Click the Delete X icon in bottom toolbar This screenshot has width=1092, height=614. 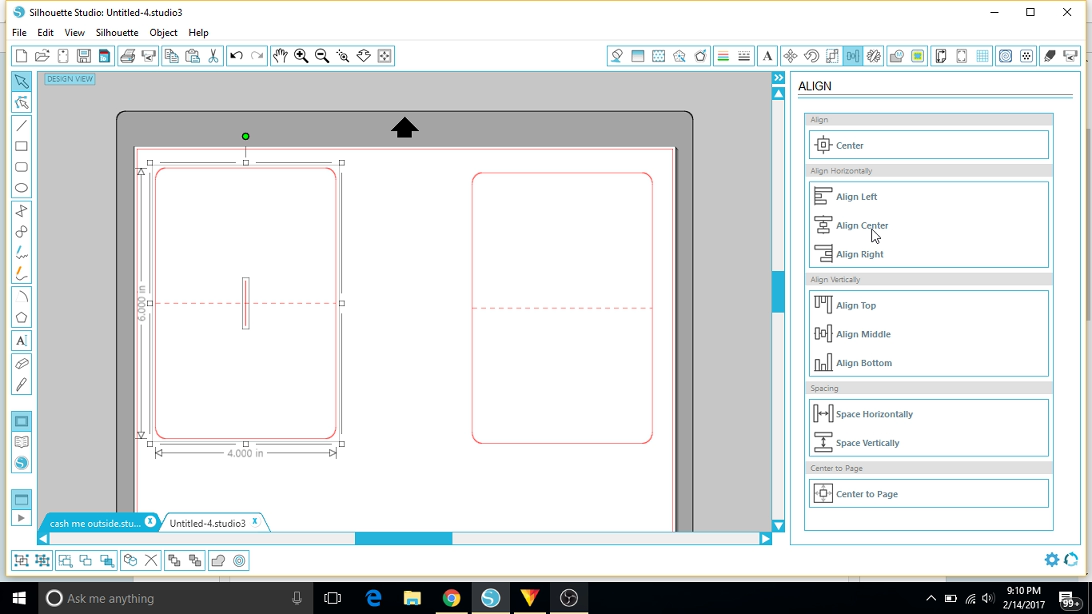coord(151,560)
